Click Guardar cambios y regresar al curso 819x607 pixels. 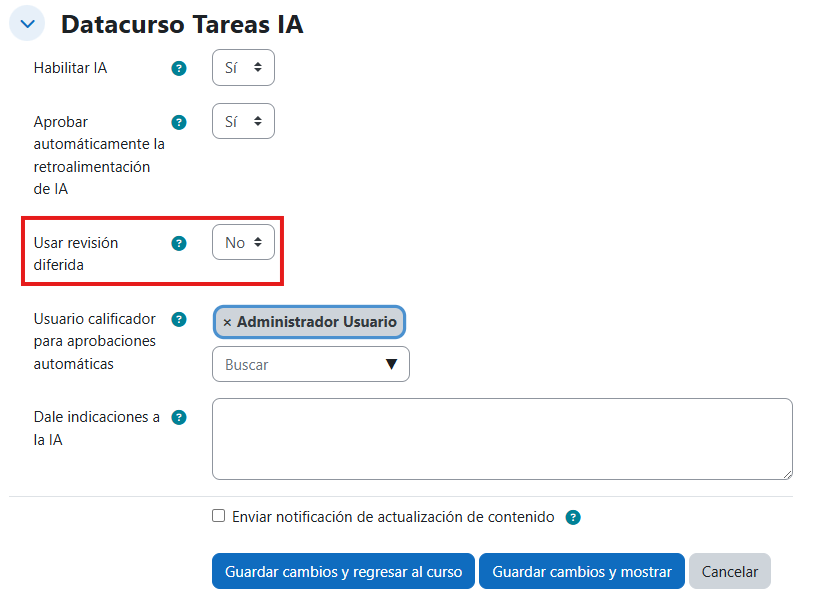click(x=343, y=572)
